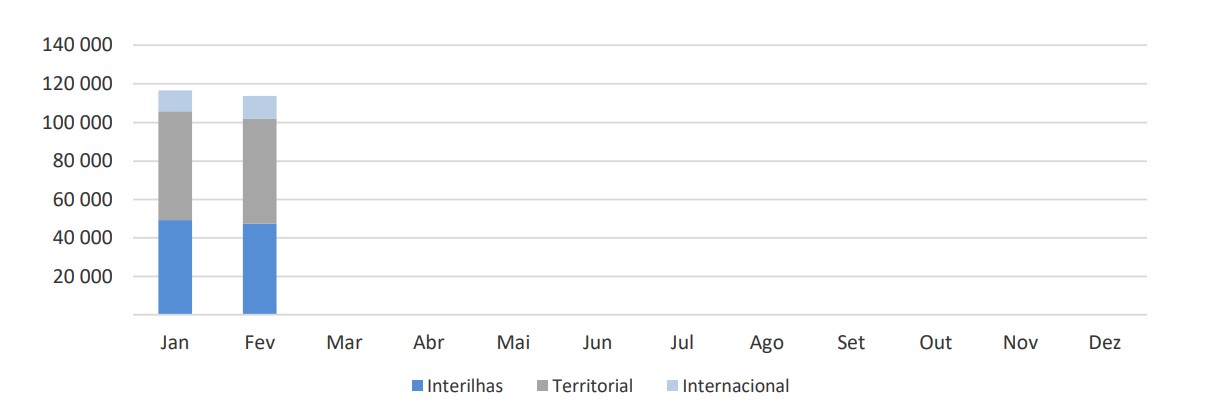Select the gray Territorial segment of Fev bar
This screenshot has width=1206, height=416.
259,171
